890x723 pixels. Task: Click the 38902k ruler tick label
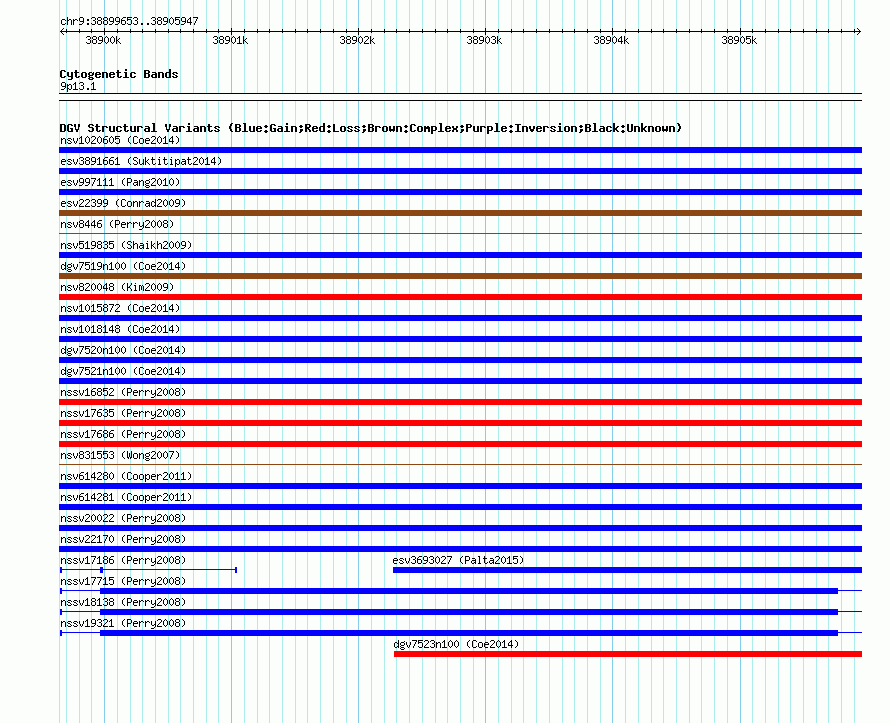pos(357,40)
